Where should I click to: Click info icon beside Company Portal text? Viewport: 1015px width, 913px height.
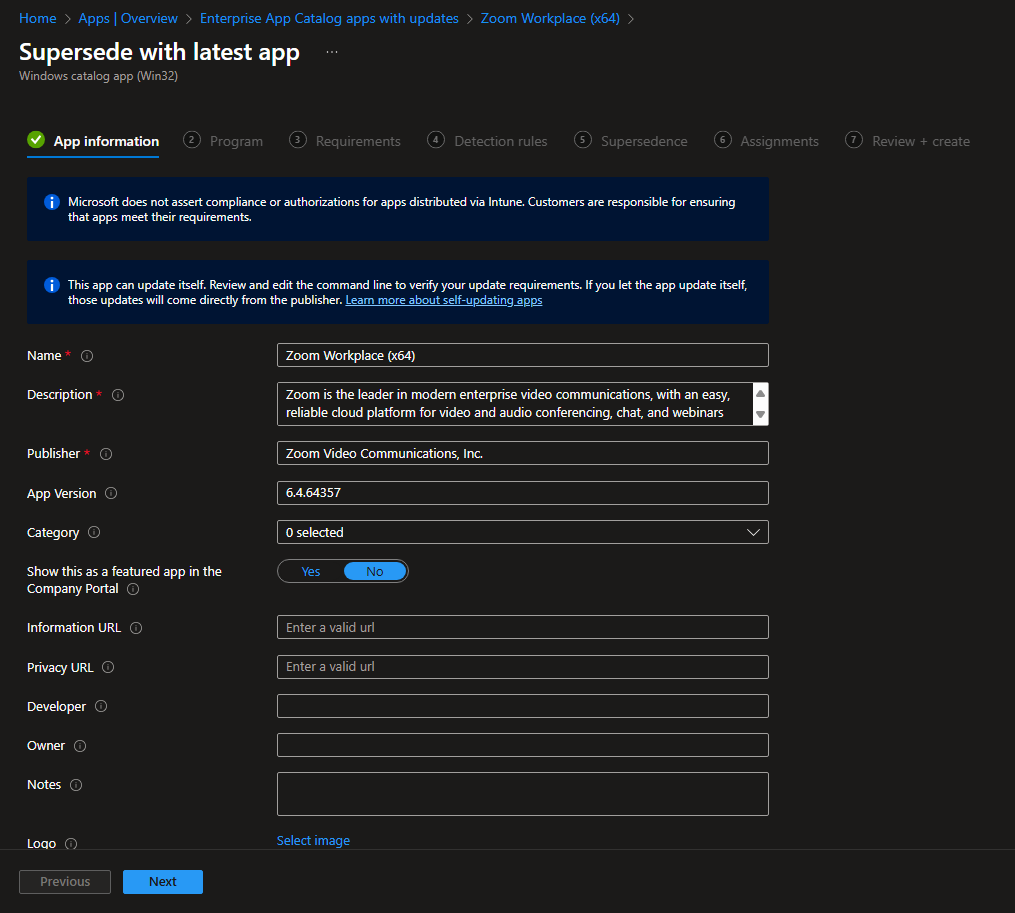133,589
